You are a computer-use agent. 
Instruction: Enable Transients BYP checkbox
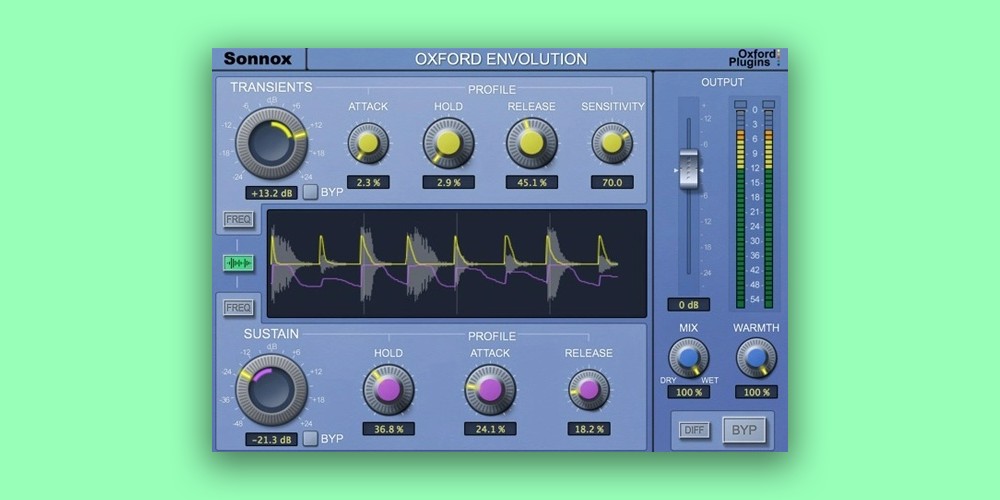[310, 192]
